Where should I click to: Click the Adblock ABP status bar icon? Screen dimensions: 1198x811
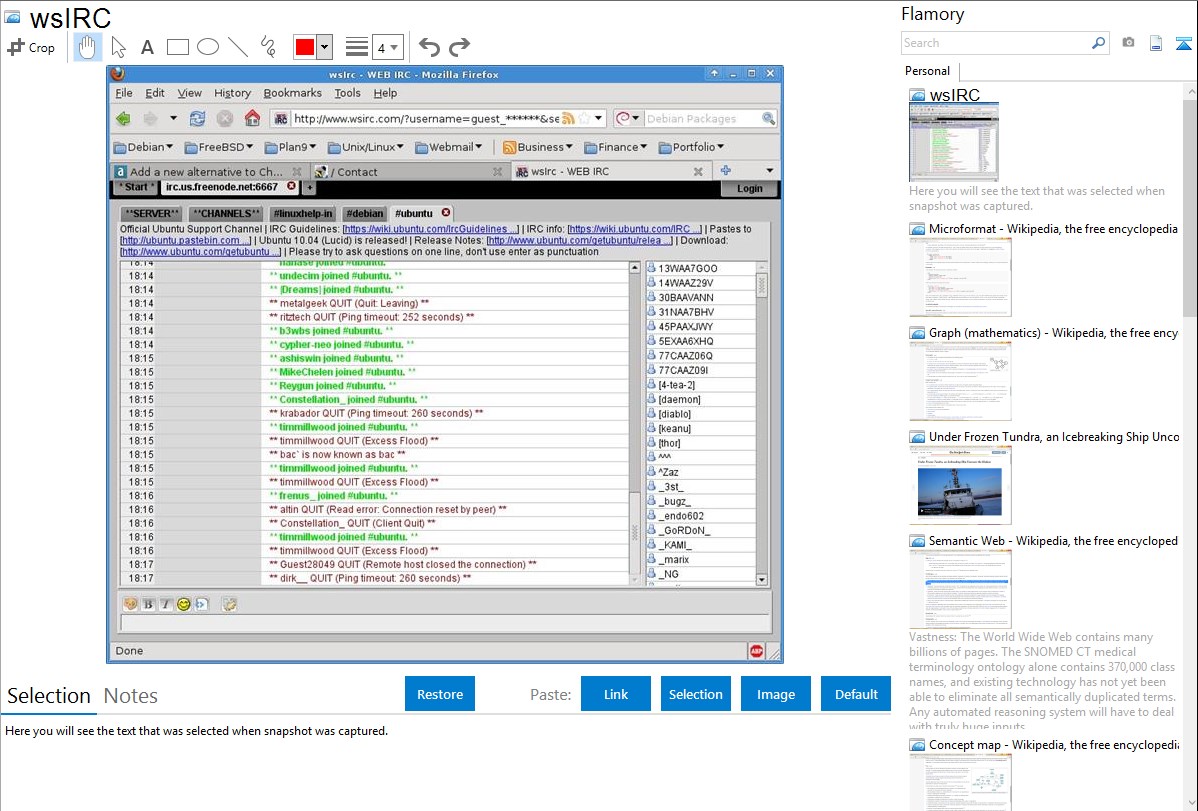tap(756, 650)
